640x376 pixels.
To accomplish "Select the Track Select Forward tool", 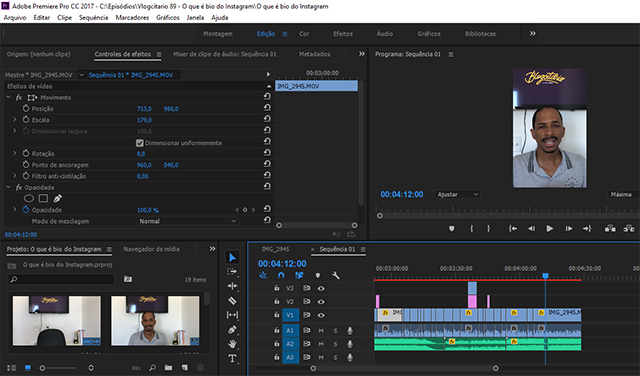I will [232, 271].
